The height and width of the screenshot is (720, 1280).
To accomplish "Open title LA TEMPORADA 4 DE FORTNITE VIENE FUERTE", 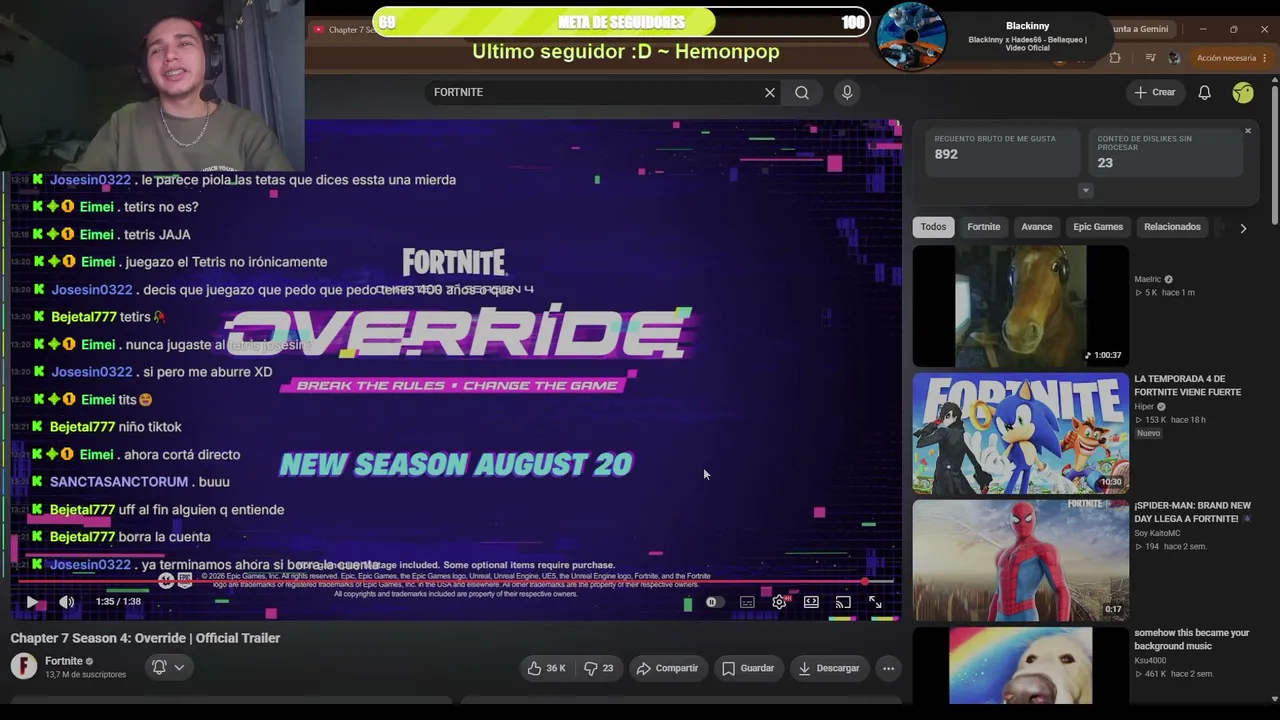I will [1187, 385].
